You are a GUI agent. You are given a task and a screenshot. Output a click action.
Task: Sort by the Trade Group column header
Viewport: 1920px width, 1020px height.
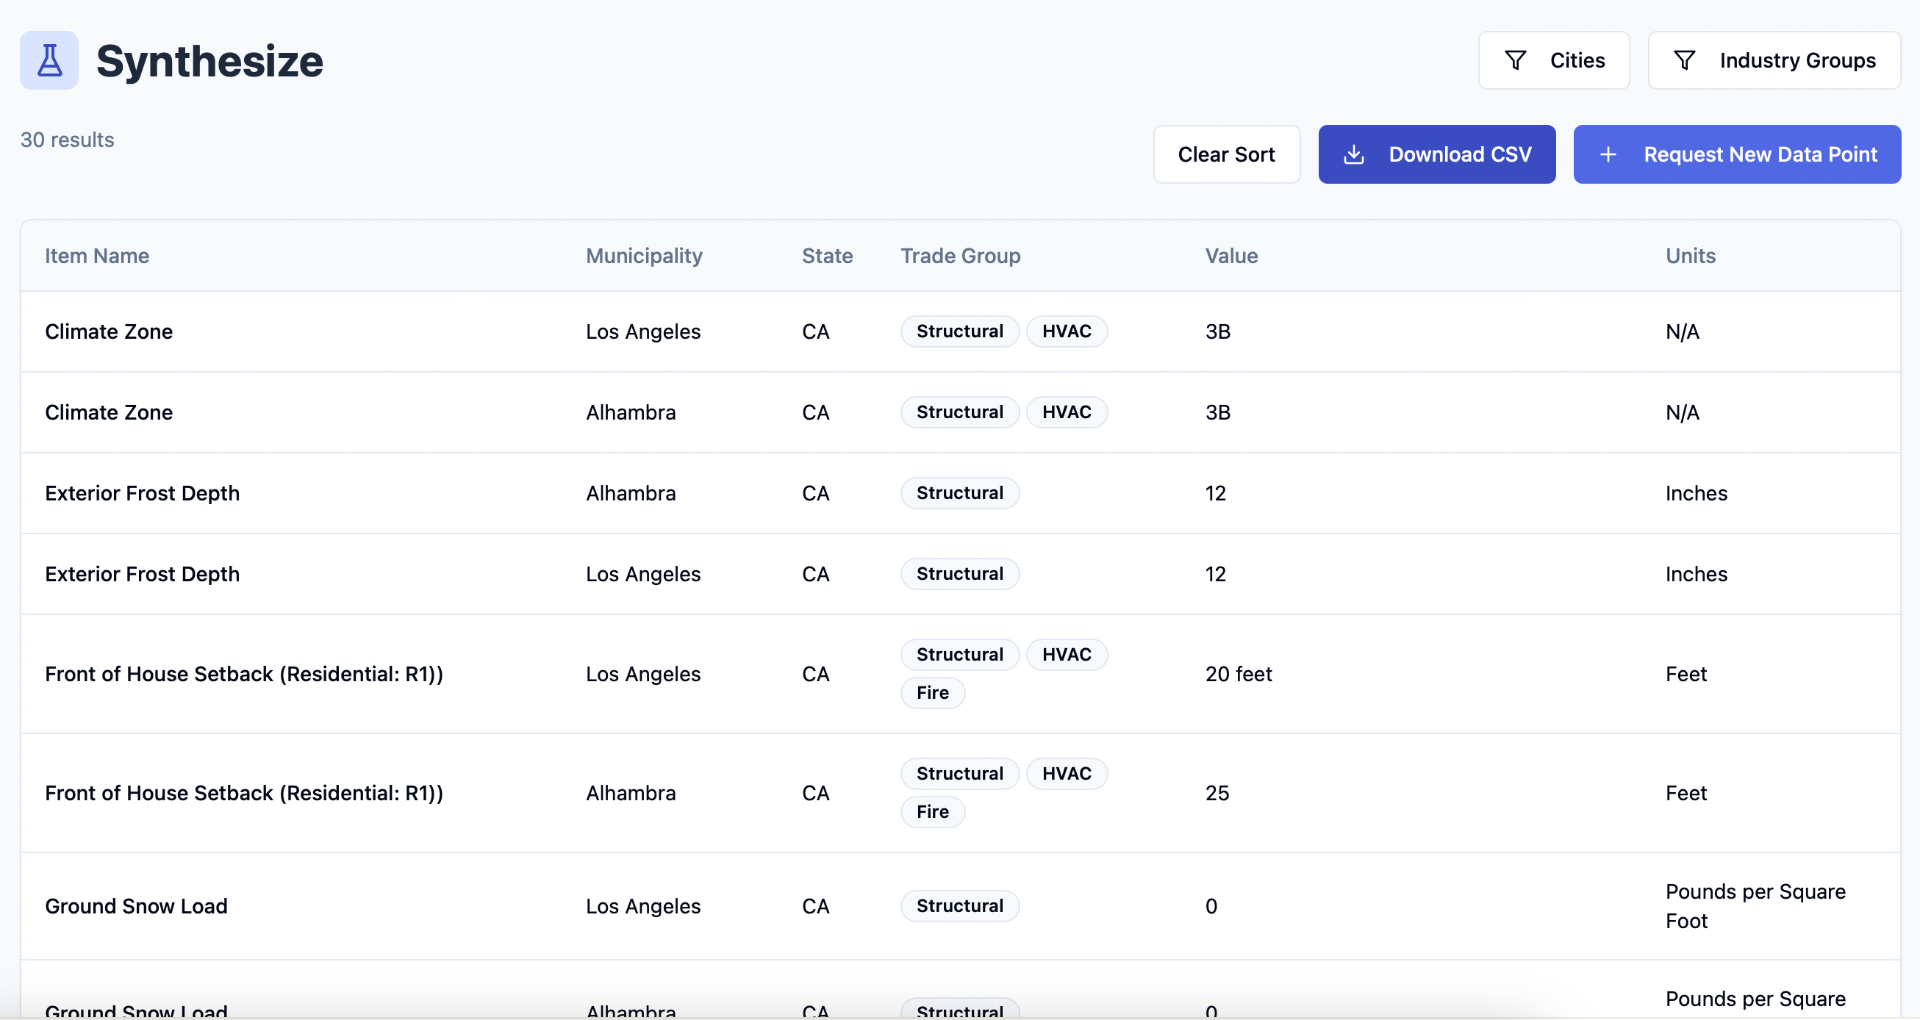tap(960, 256)
